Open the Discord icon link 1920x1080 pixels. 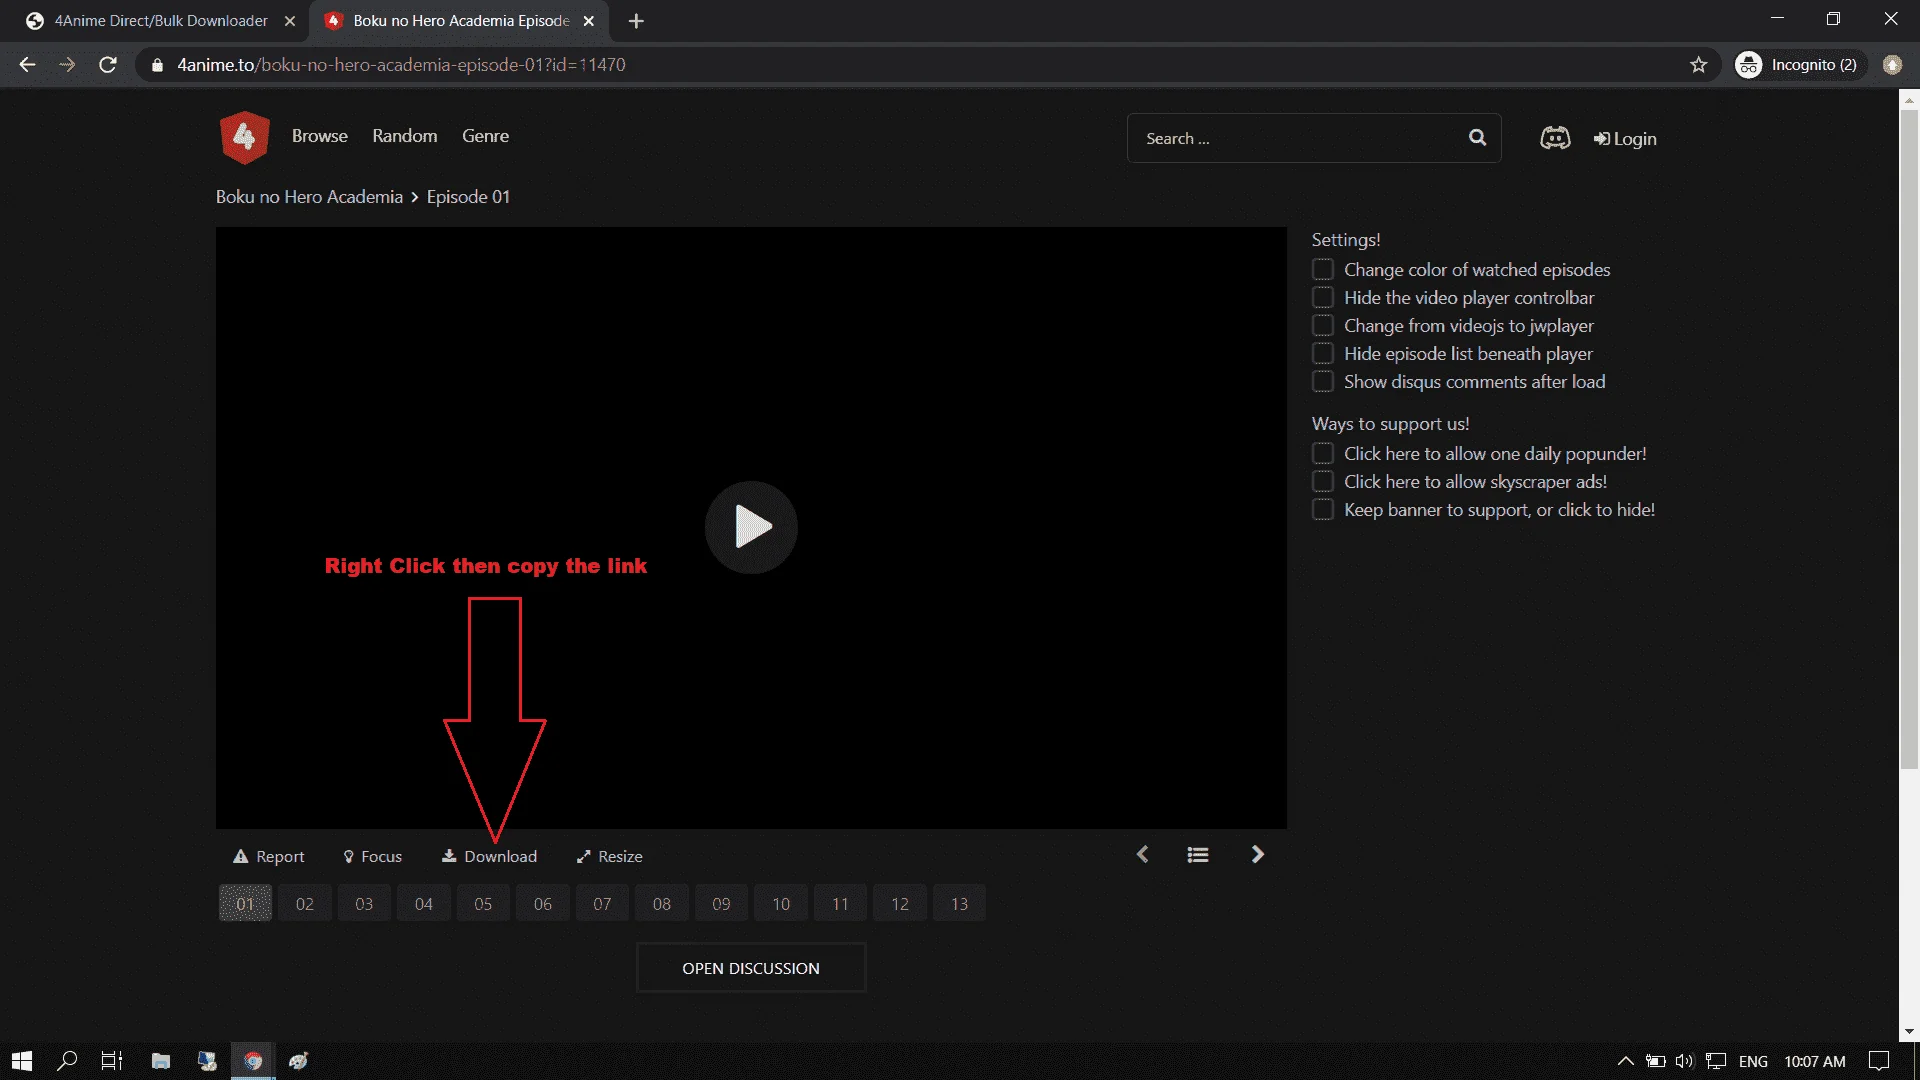pos(1555,138)
